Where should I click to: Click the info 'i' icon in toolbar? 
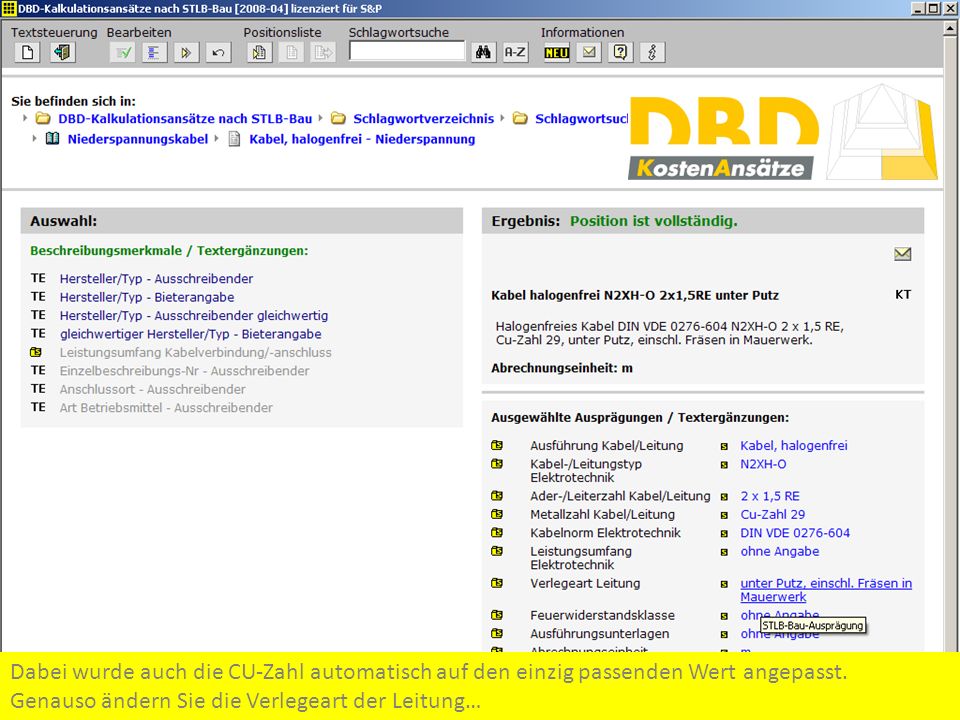point(652,53)
